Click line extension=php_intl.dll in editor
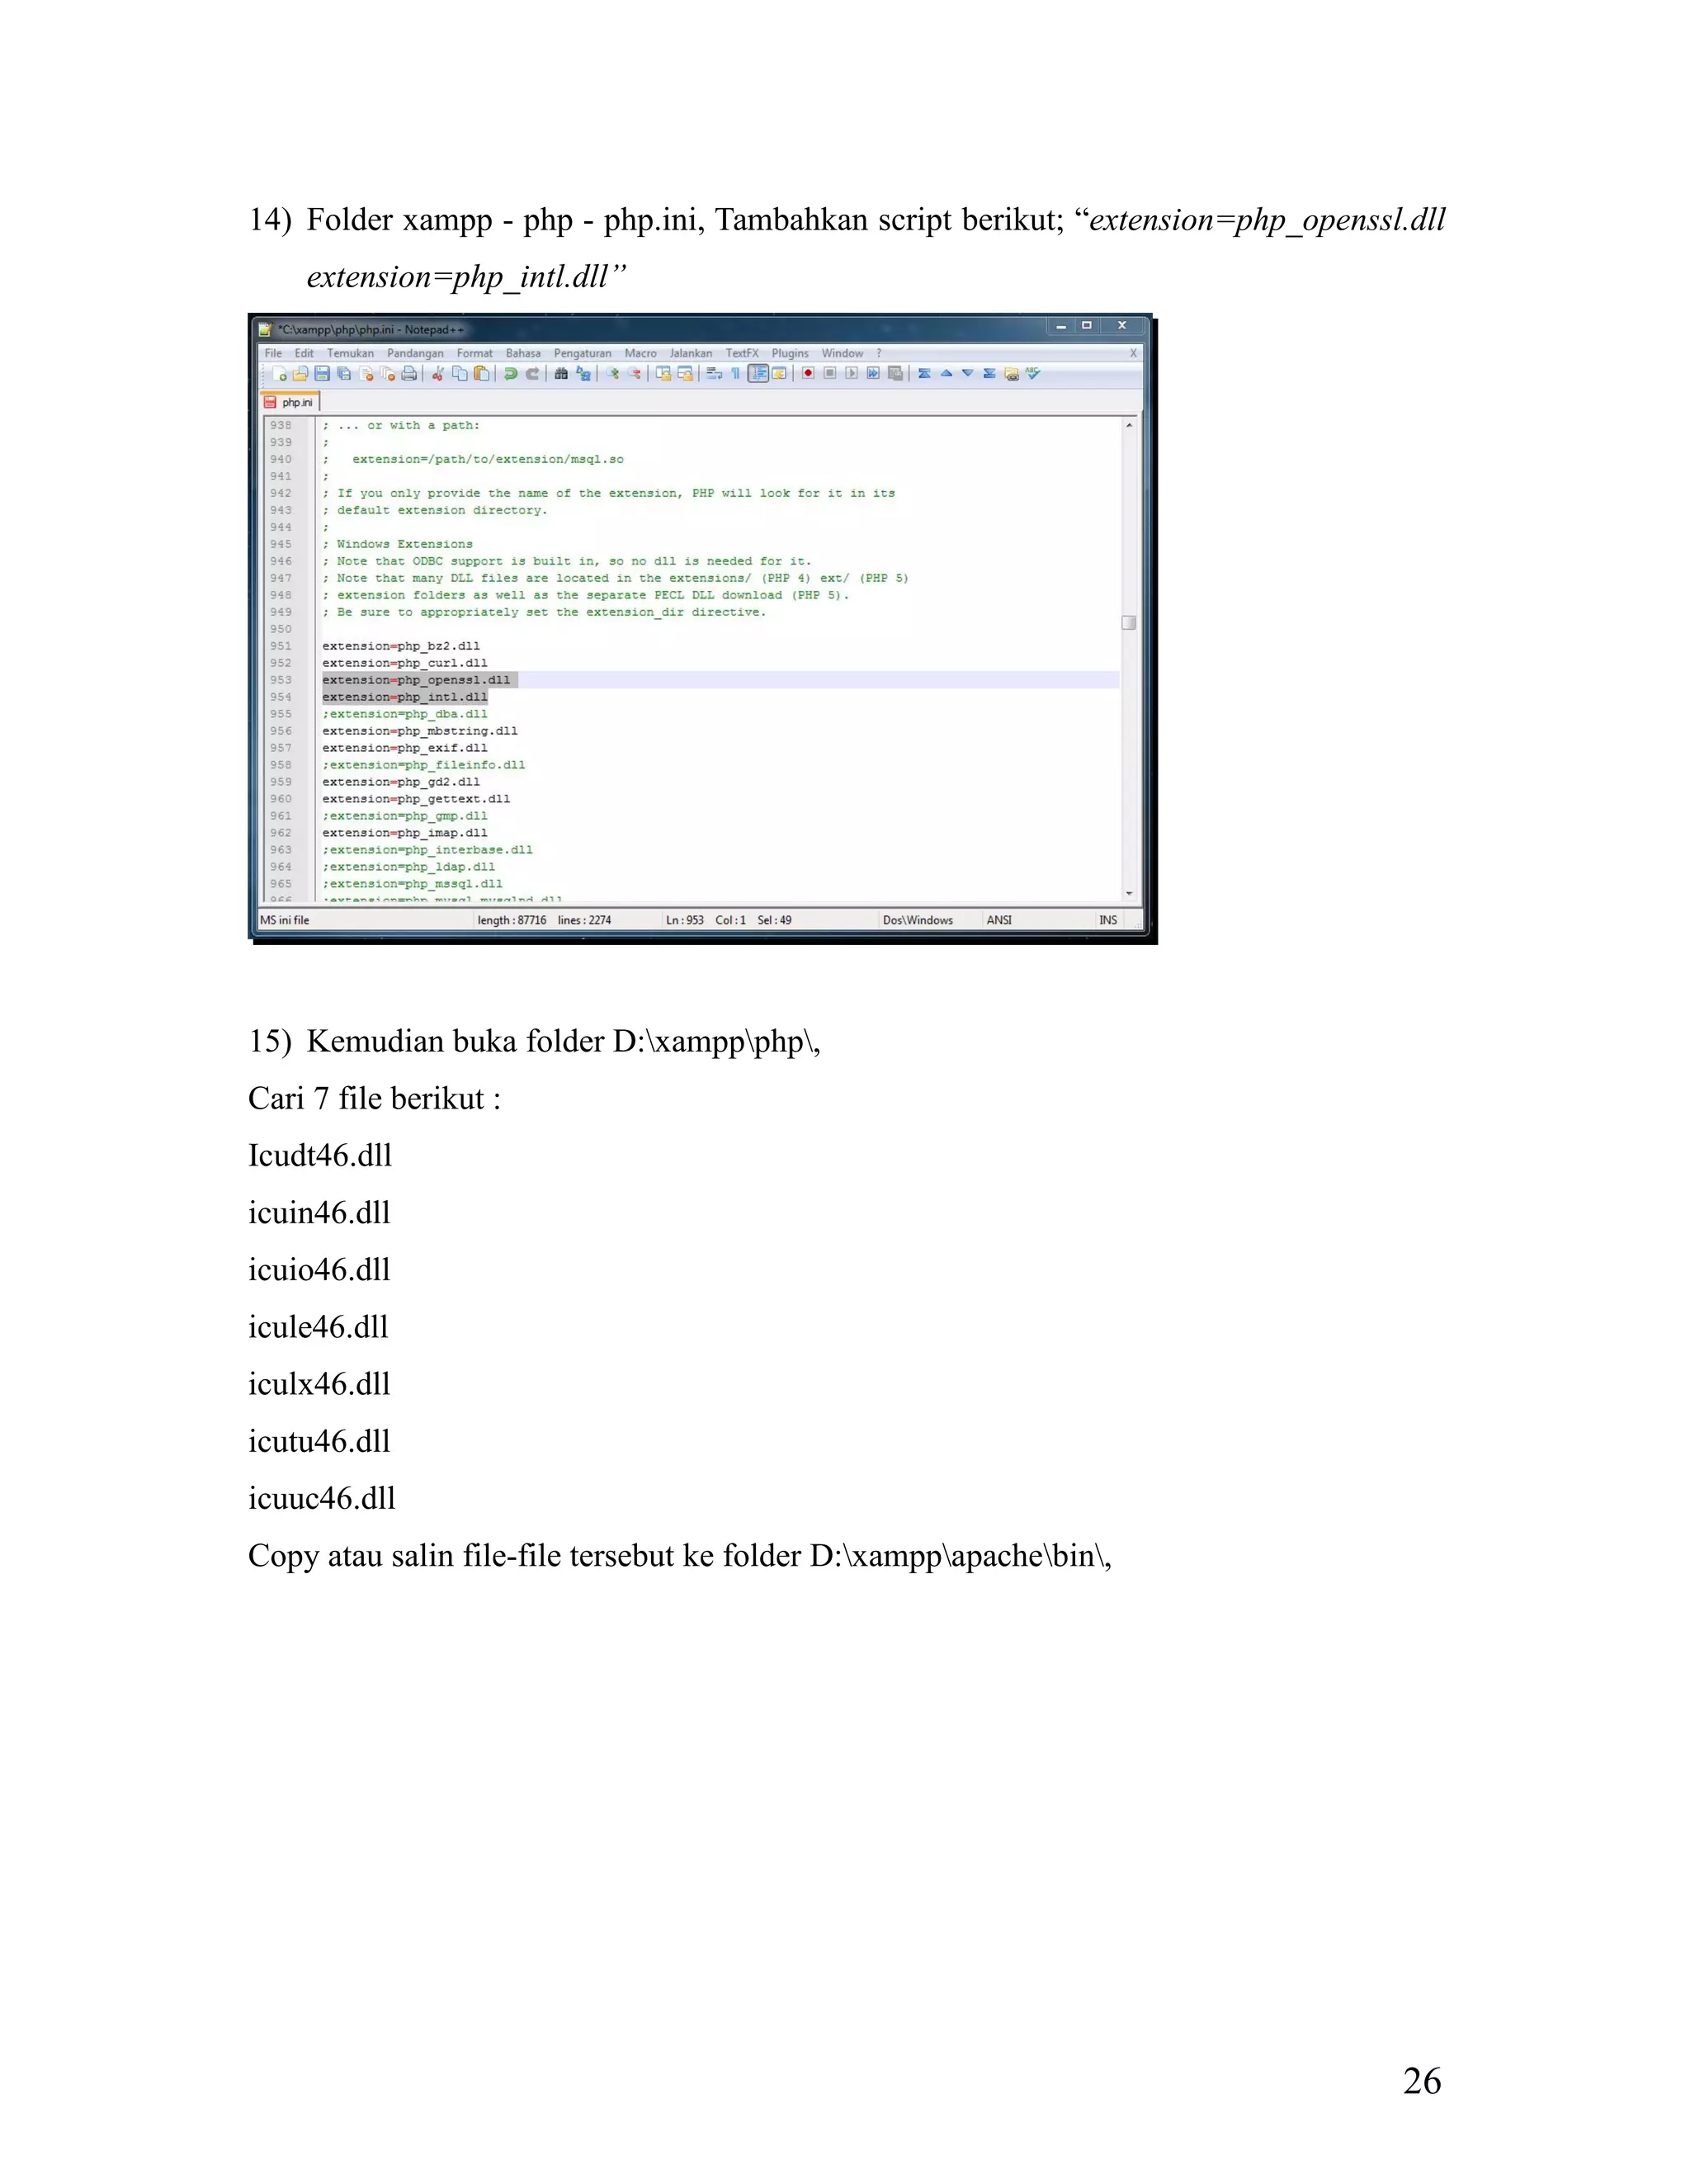 pyautogui.click(x=405, y=697)
